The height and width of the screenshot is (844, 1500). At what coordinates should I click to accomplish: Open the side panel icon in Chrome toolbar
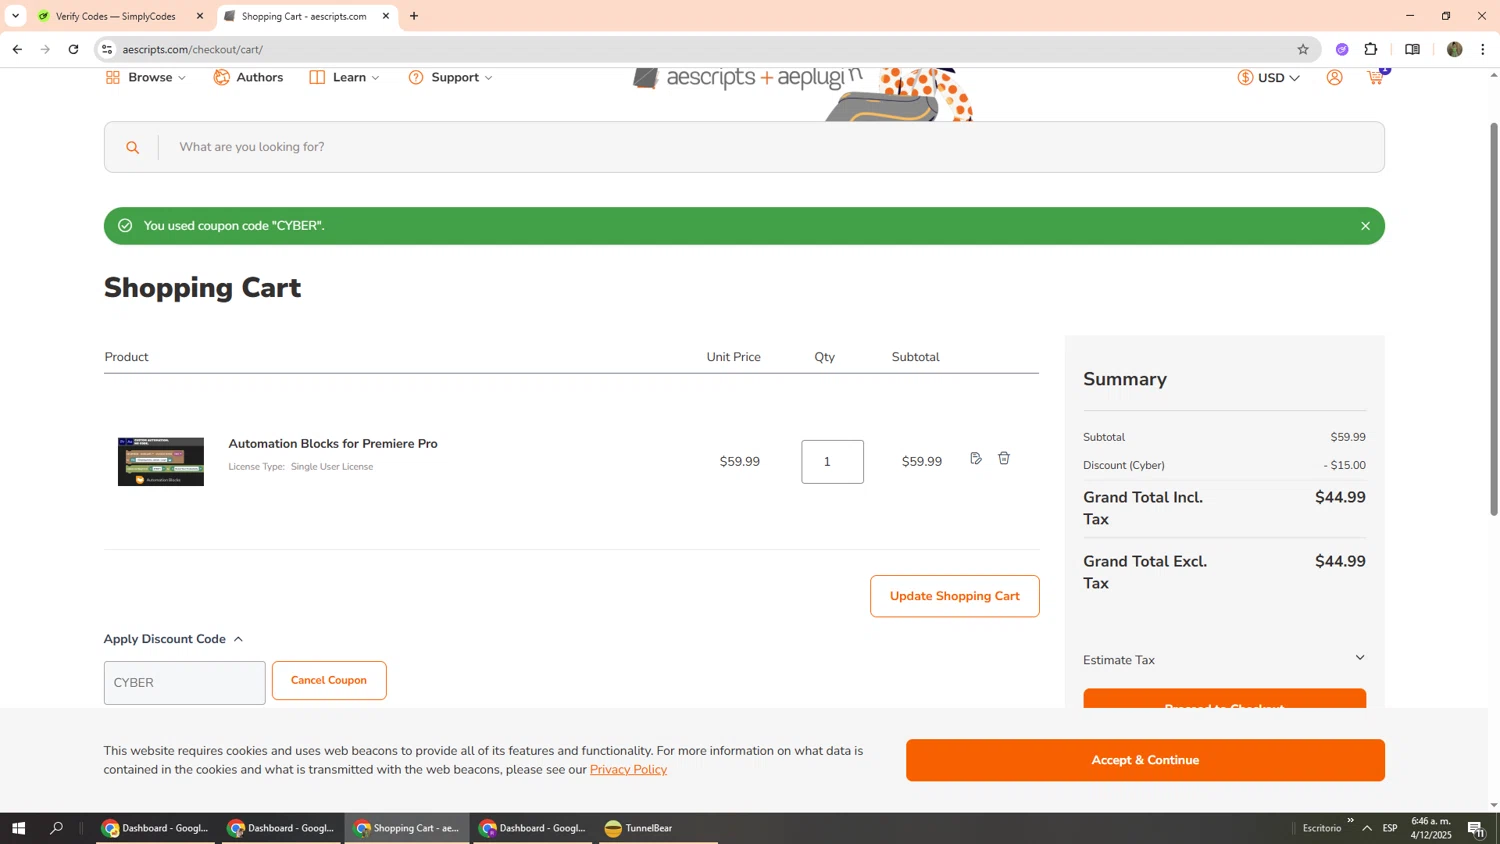[x=1412, y=49]
